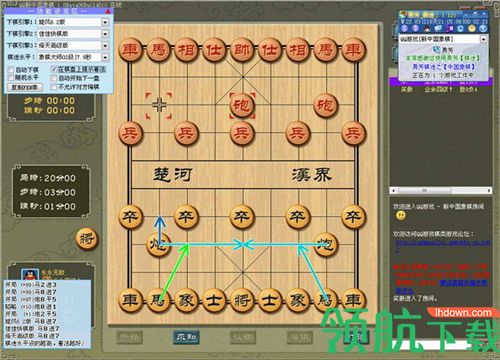Open the 下棋引擎3 dropdown arrow
This screenshot has width=500, height=360.
pos(105,46)
